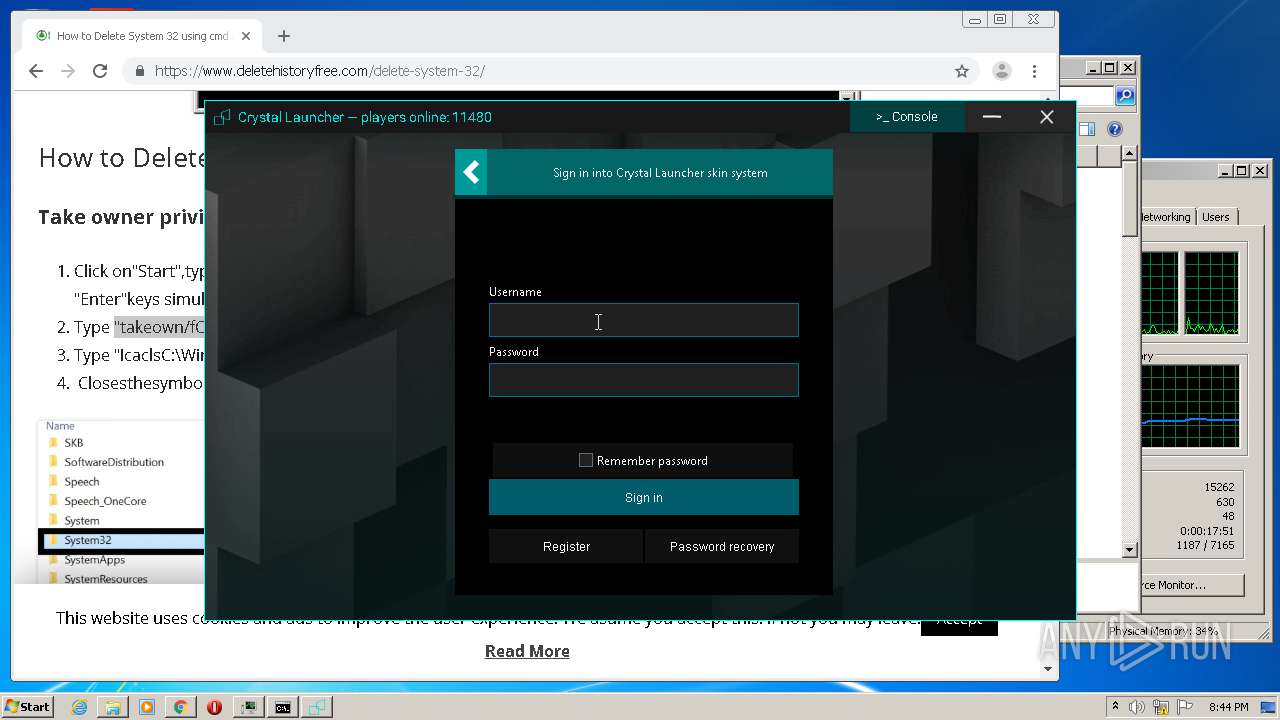Open the Chrome profile avatar
The height and width of the screenshot is (720, 1280).
click(x=1001, y=71)
